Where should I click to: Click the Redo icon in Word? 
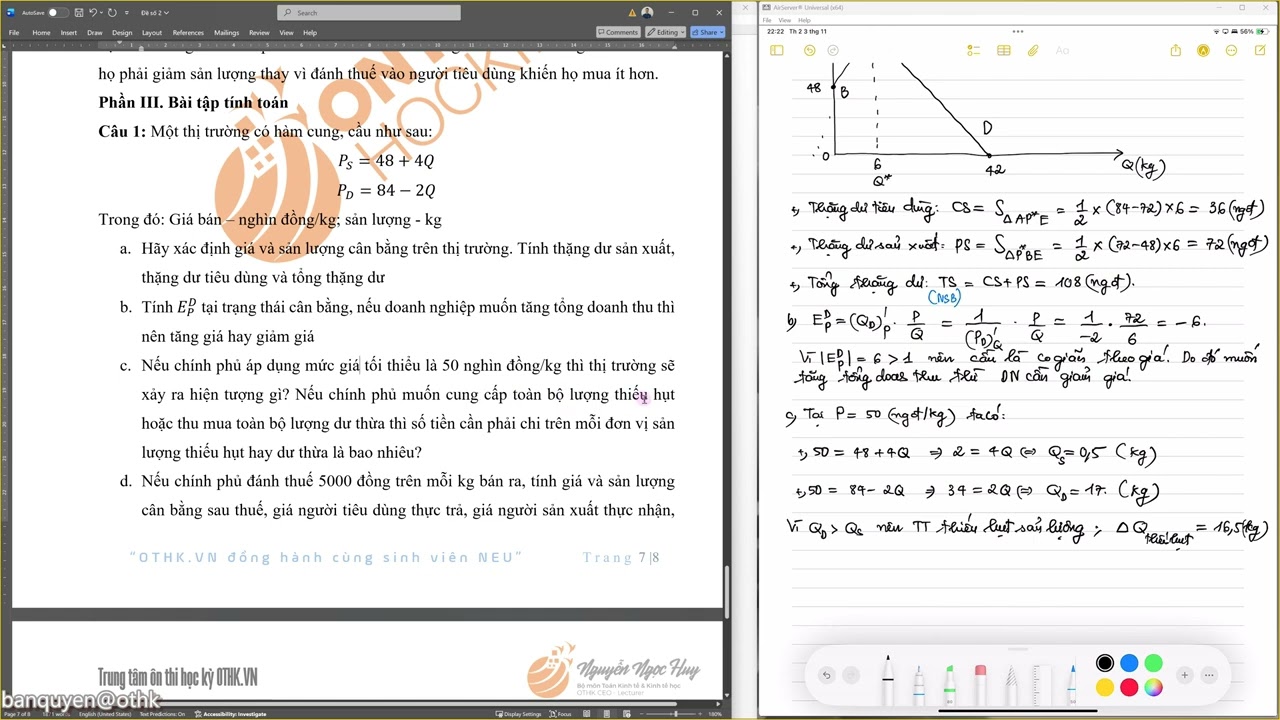(111, 13)
